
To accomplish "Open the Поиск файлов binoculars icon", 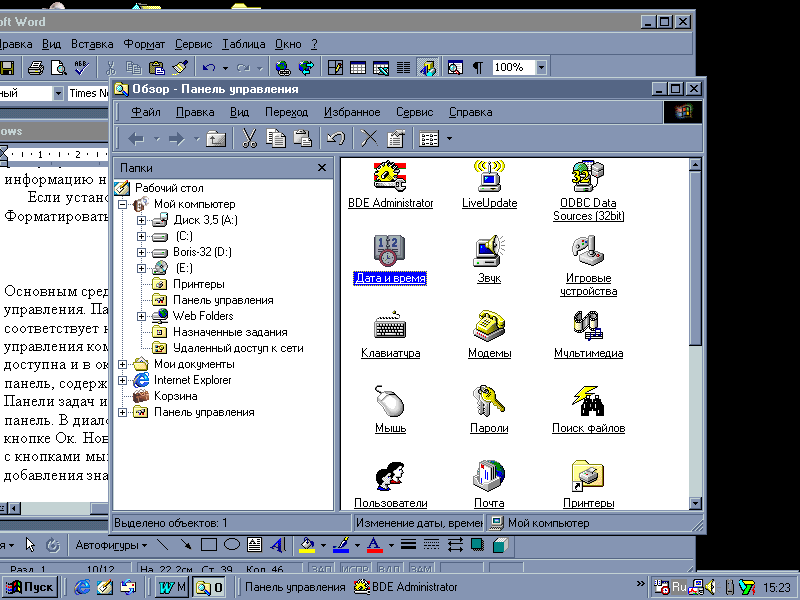I will pos(588,401).
